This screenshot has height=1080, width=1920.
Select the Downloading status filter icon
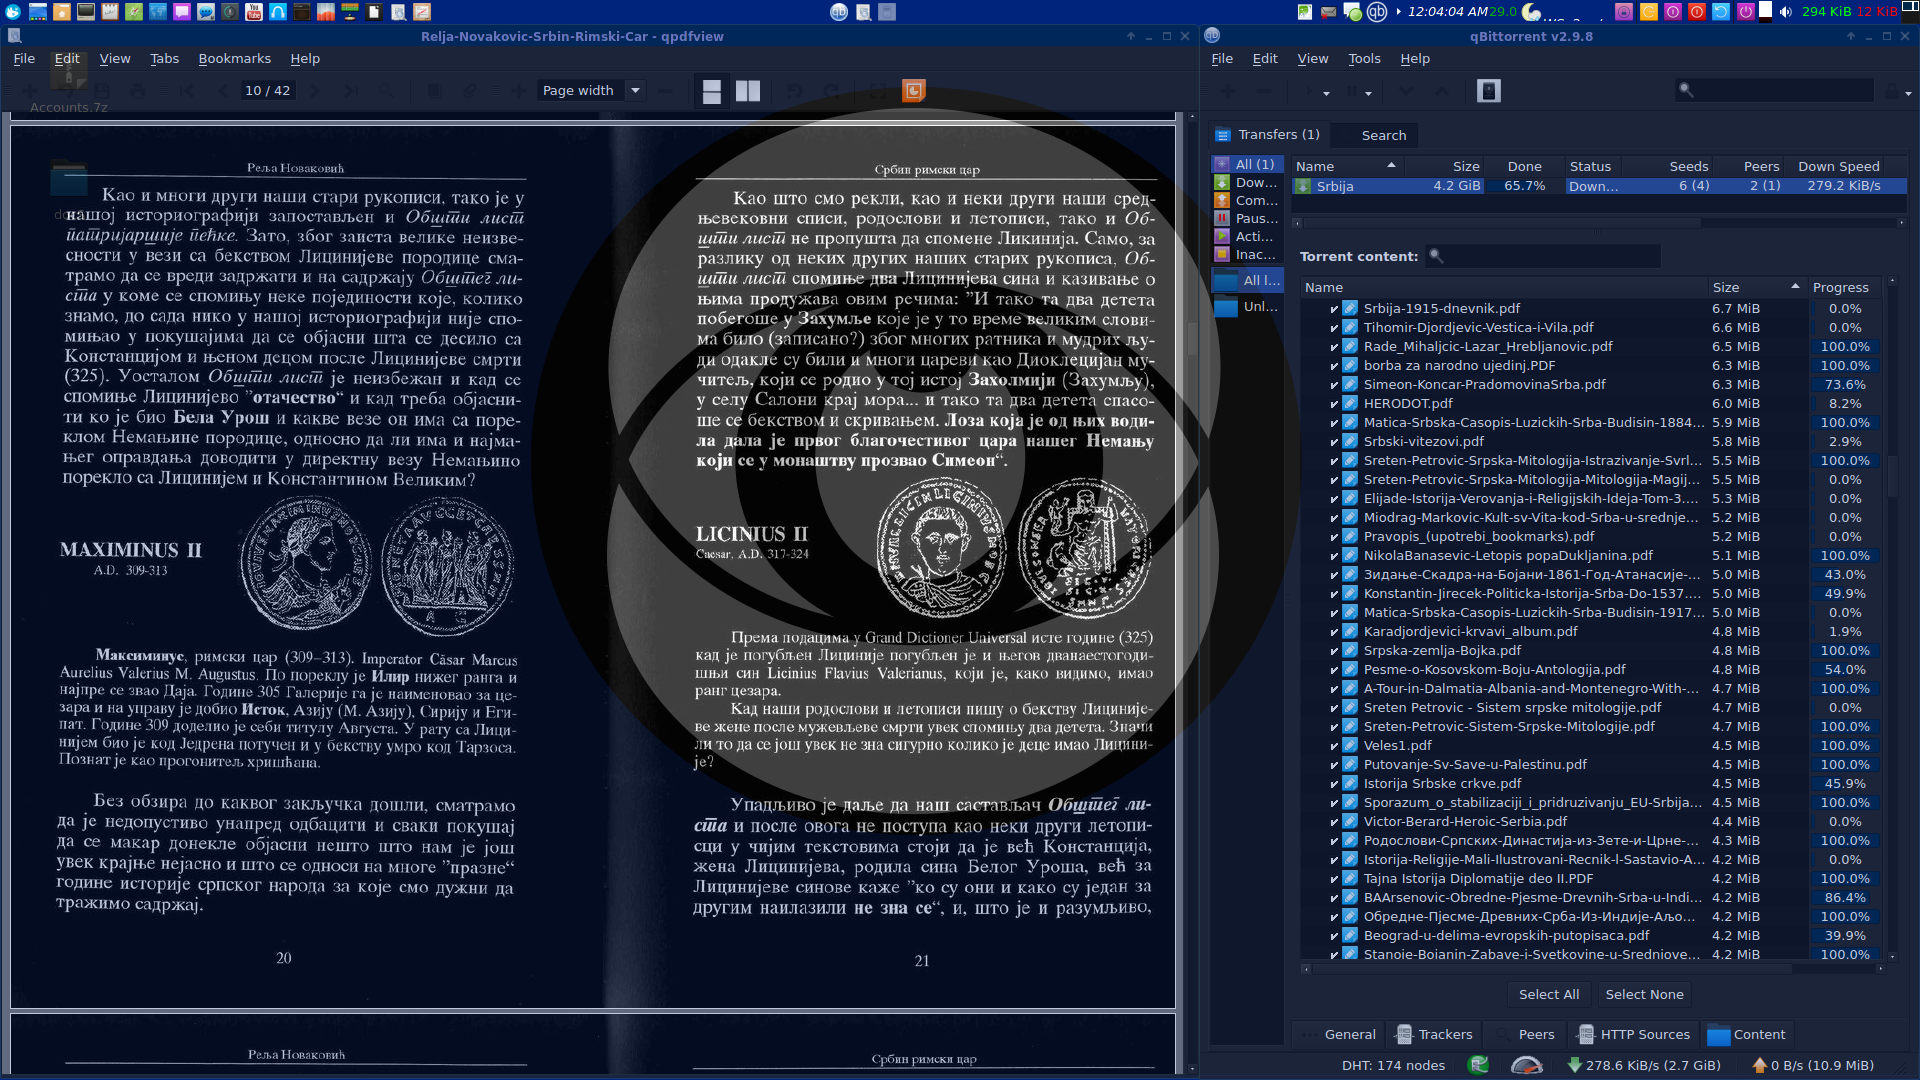pyautogui.click(x=1222, y=183)
